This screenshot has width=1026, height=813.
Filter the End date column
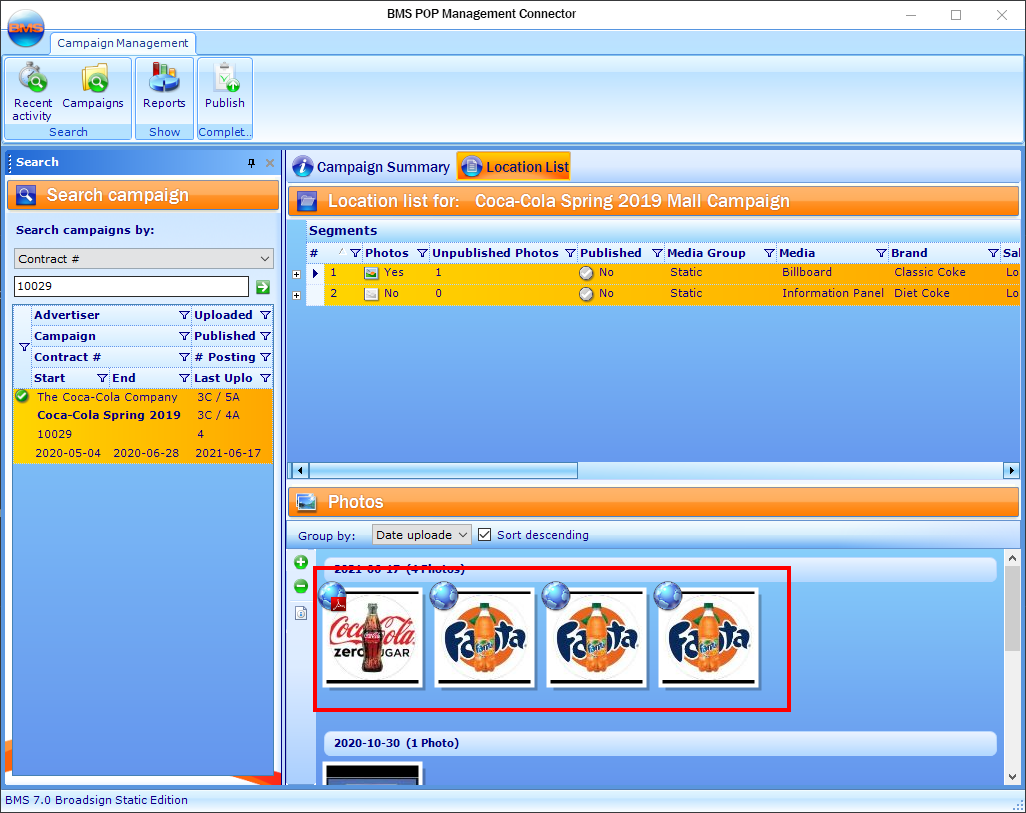185,378
